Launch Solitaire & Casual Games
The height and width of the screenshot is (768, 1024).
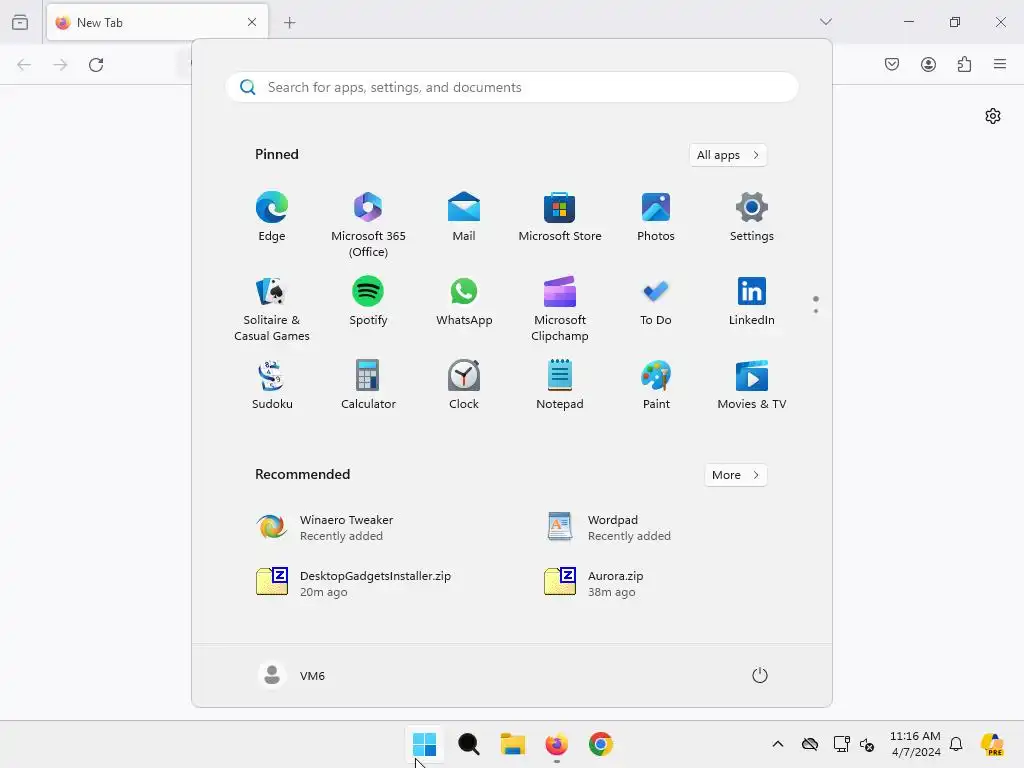point(272,309)
